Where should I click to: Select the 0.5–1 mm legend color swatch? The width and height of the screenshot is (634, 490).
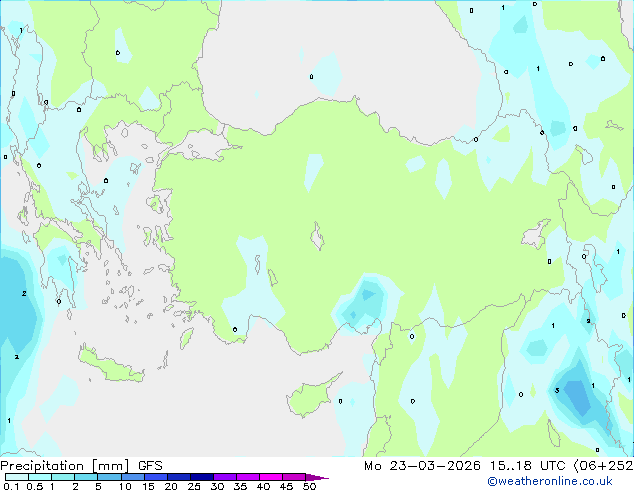tap(40, 477)
